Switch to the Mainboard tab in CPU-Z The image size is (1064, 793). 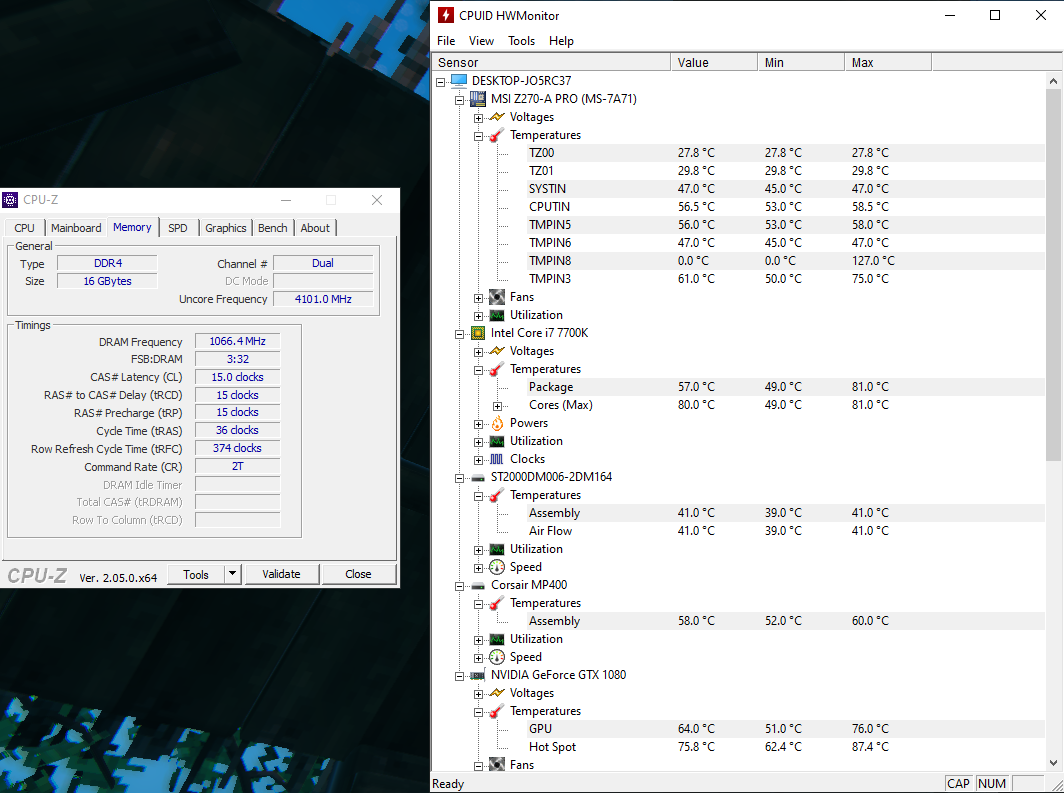pyautogui.click(x=76, y=228)
